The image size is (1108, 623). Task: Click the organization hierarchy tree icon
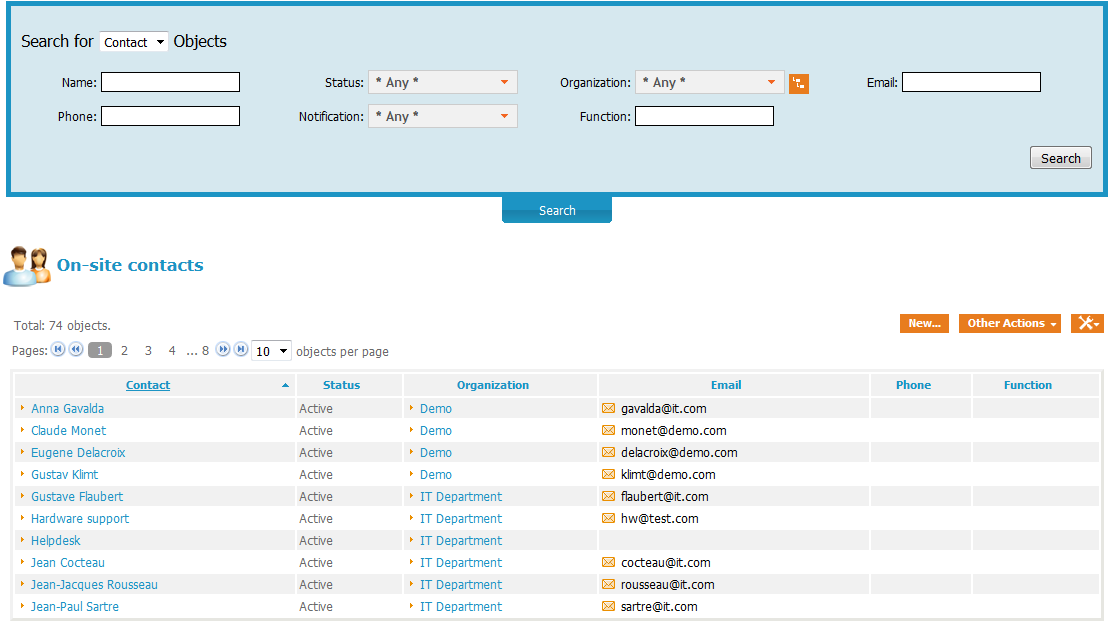click(798, 83)
